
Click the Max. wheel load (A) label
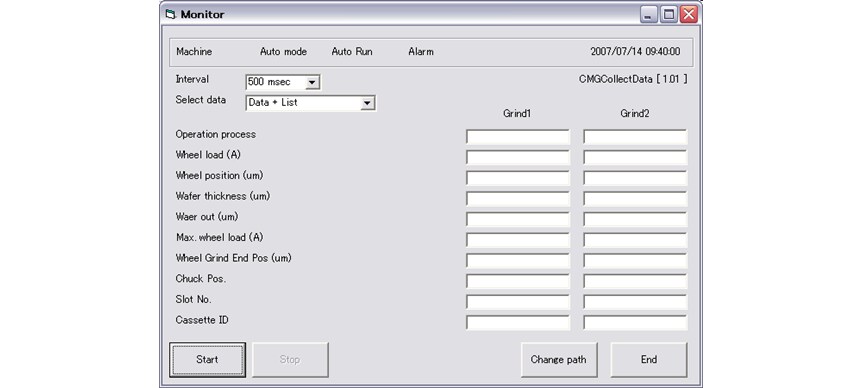219,237
